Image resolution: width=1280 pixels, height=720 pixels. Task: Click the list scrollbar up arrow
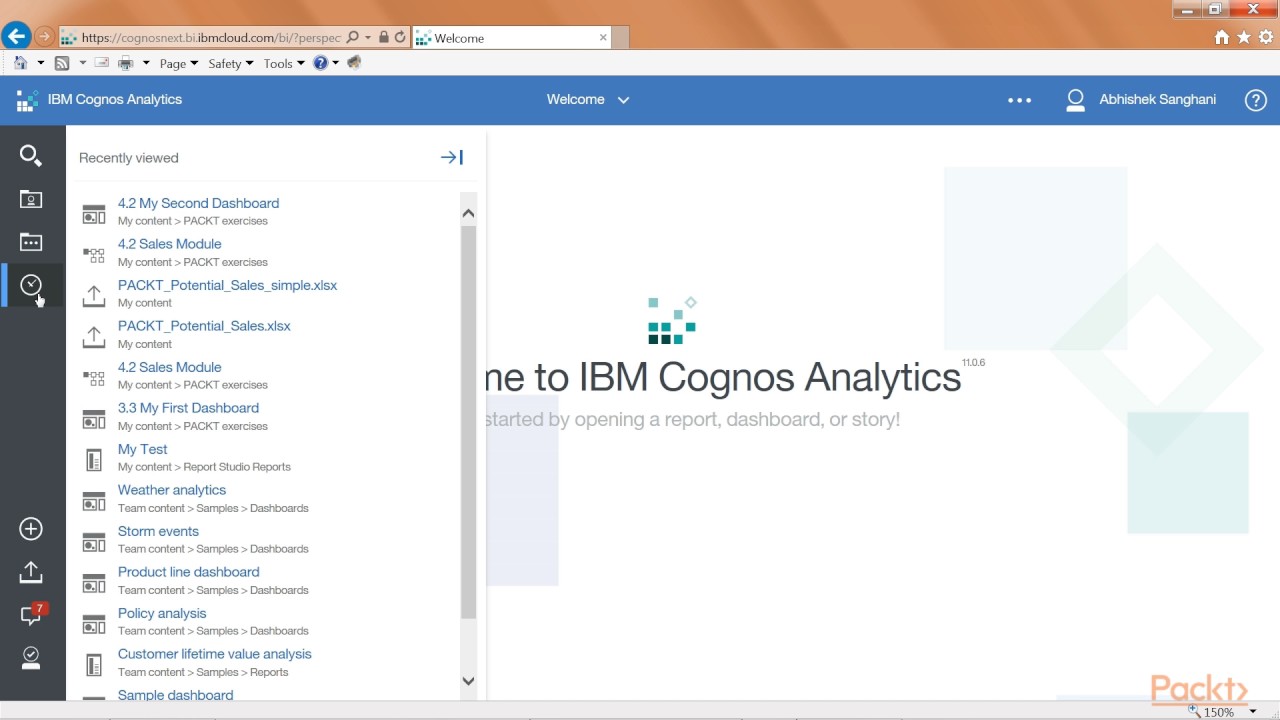point(468,213)
